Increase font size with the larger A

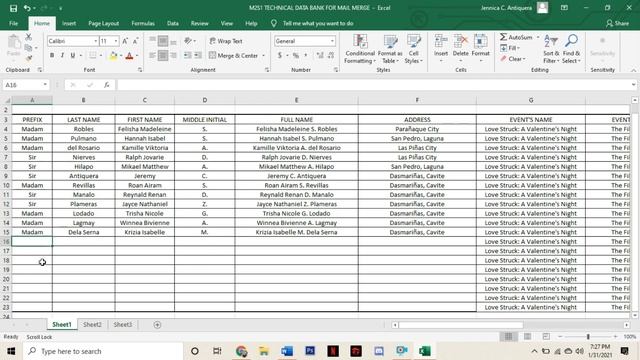(125, 41)
